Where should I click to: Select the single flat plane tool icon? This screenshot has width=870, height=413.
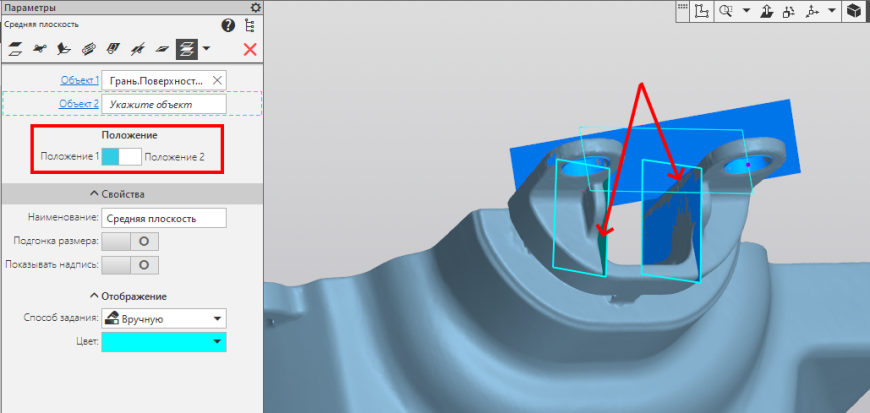161,49
